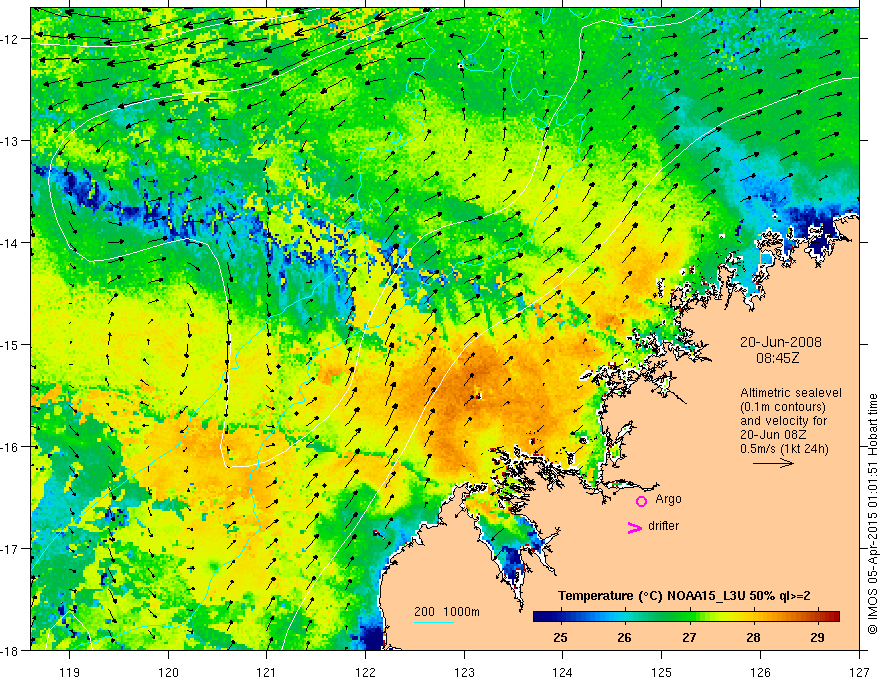Click colorbar tick label '28'
The height and width of the screenshot is (680, 880).
coord(754,637)
